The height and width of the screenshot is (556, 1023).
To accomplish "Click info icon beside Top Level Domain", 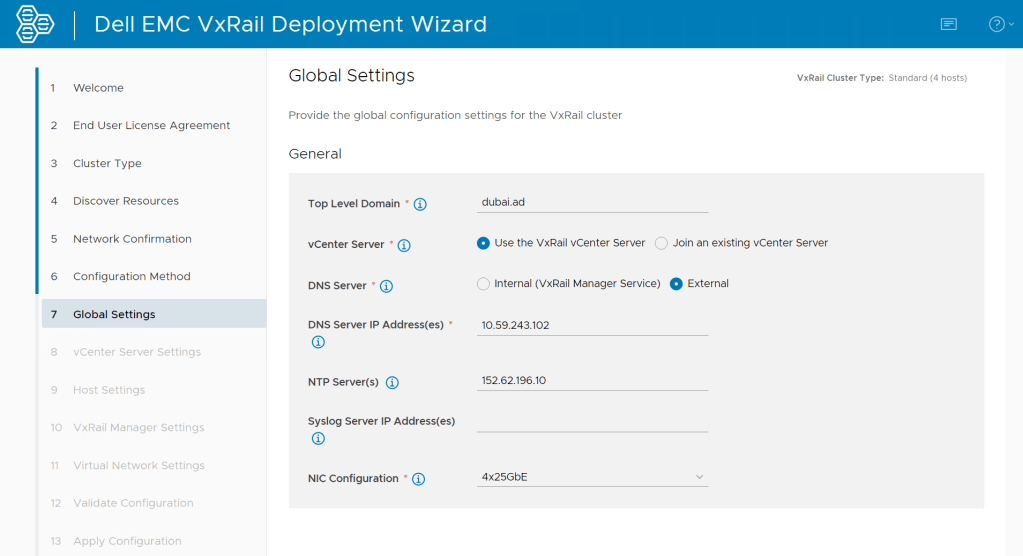I will coord(420,205).
